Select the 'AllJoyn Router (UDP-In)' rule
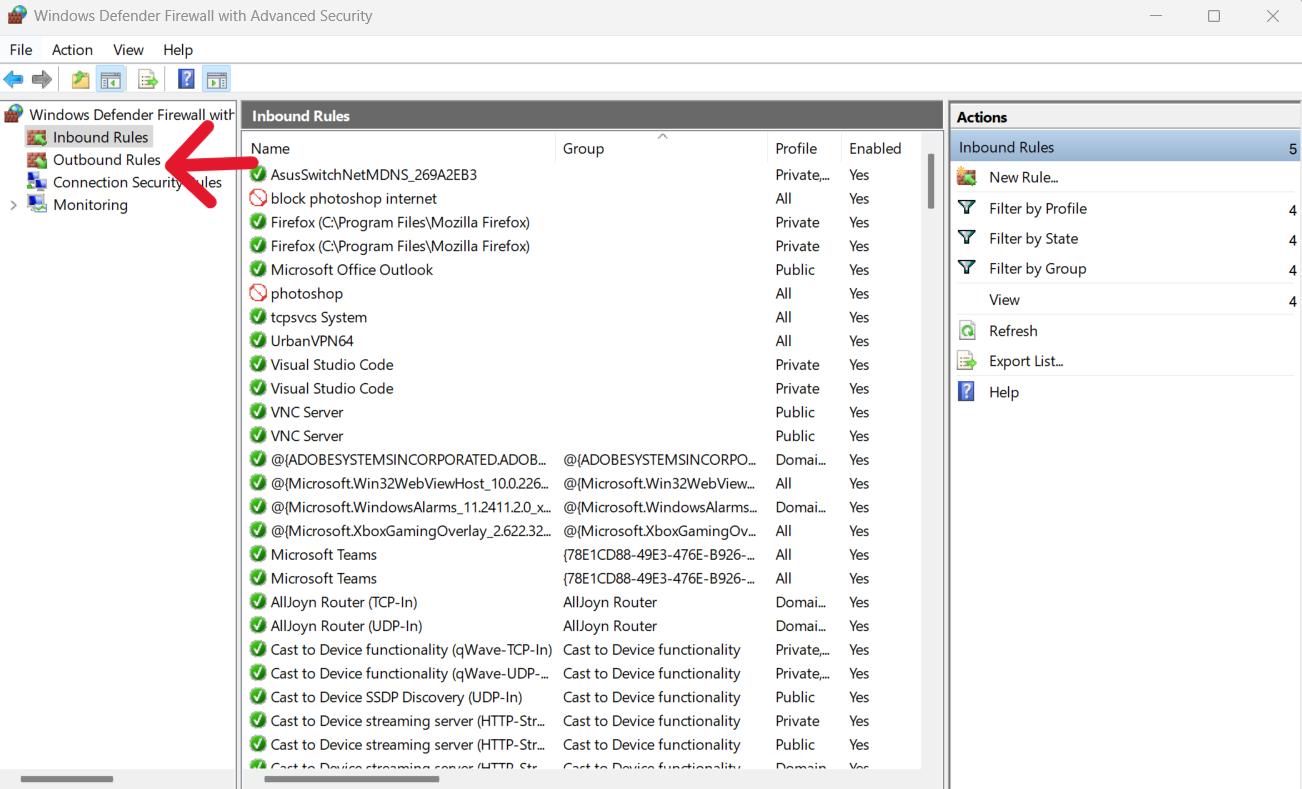Screen dimensions: 1302x789 point(346,626)
